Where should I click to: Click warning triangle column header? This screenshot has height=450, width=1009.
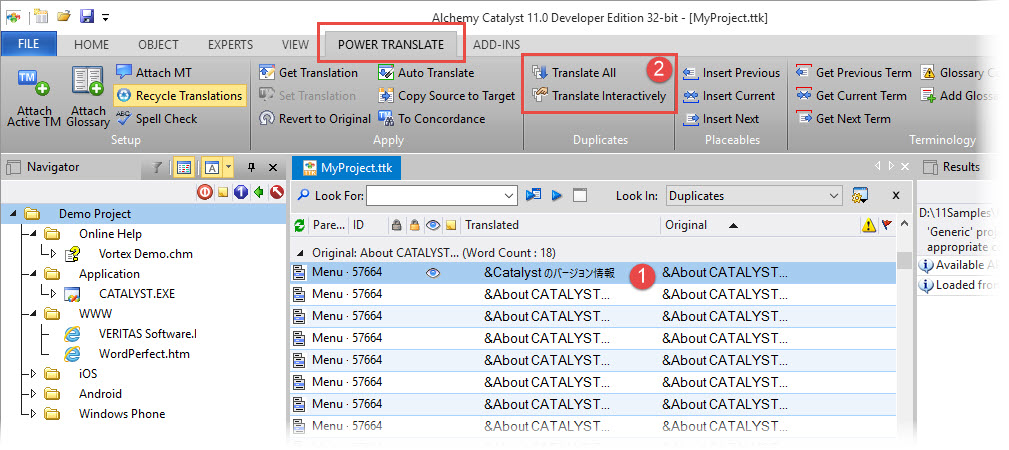(869, 225)
